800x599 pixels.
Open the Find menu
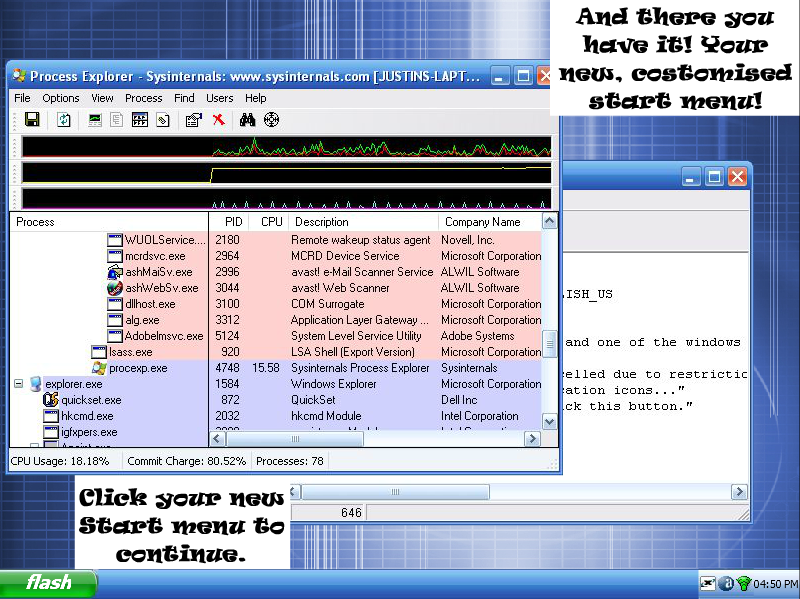click(x=184, y=98)
